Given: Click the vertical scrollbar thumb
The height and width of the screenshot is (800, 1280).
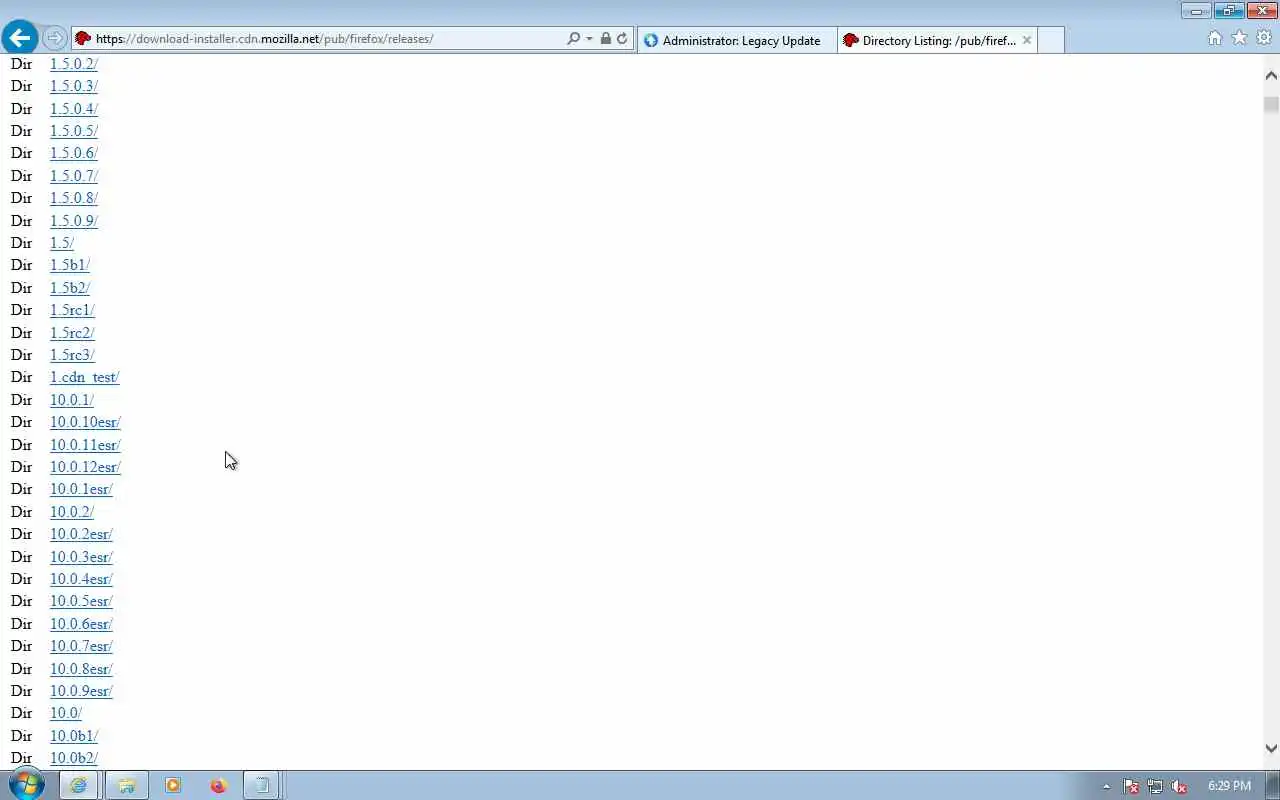Looking at the screenshot, I should pos(1271,104).
